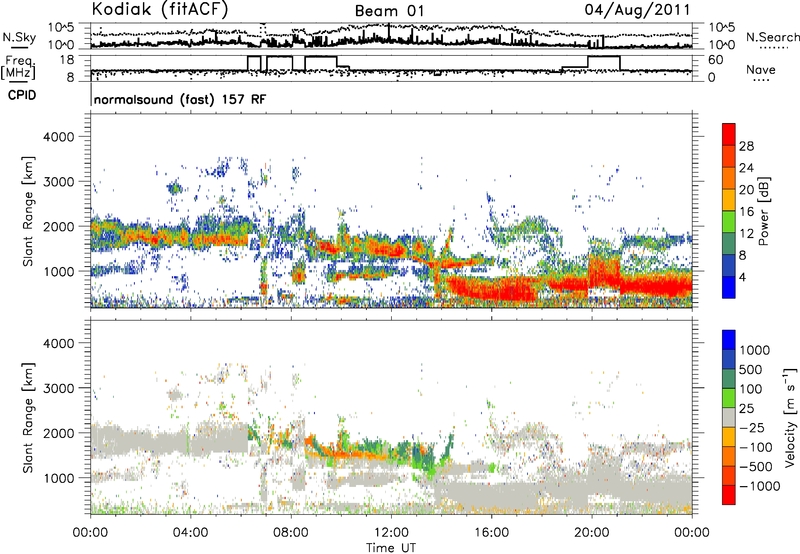Click the 'Power [dB]' colorbar label
This screenshot has width=800, height=554.
tap(763, 211)
